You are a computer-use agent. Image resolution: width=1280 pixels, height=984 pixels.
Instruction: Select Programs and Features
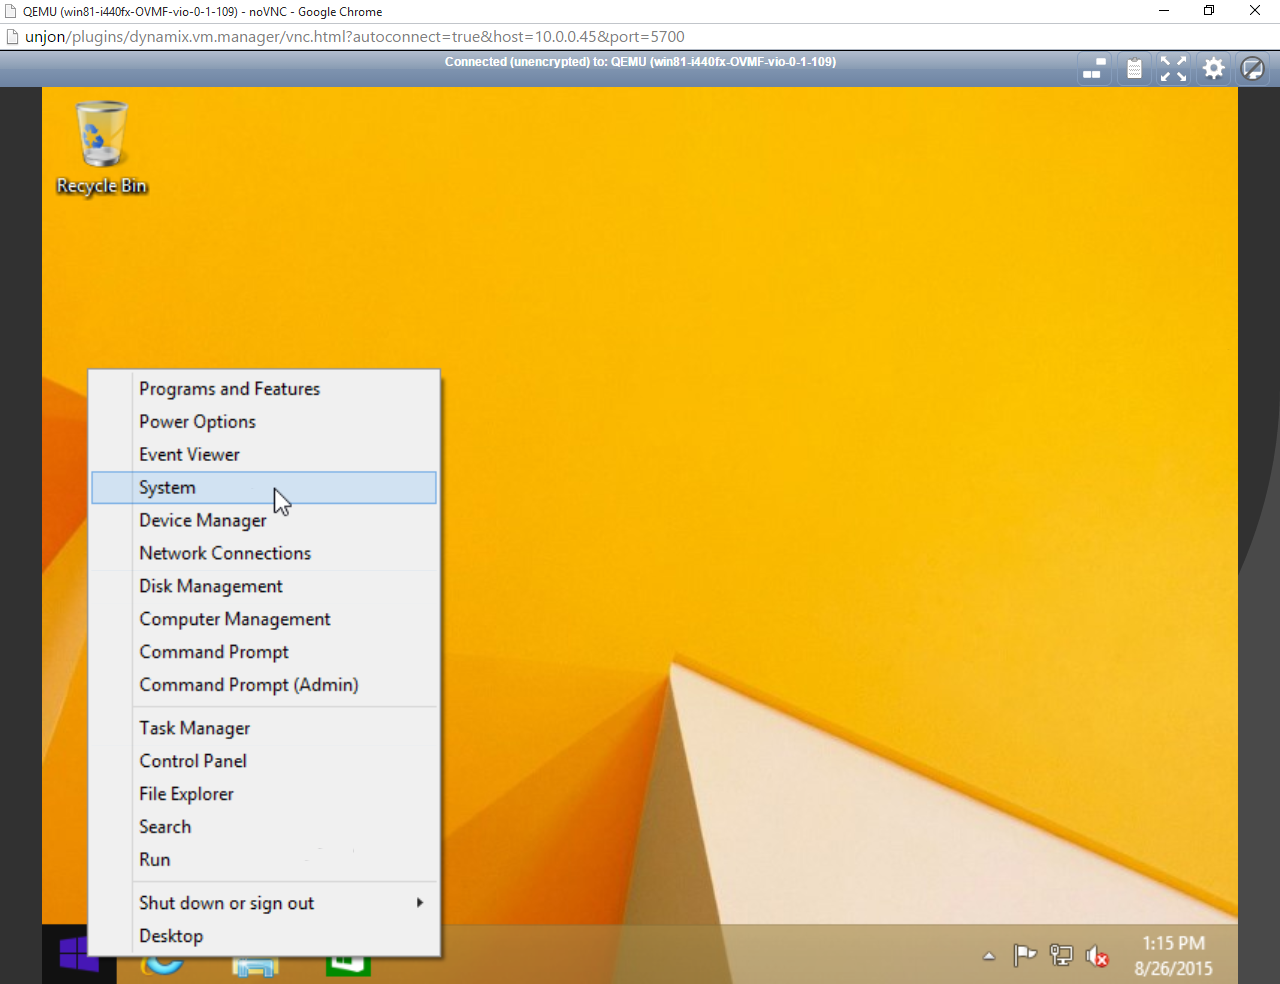(230, 389)
